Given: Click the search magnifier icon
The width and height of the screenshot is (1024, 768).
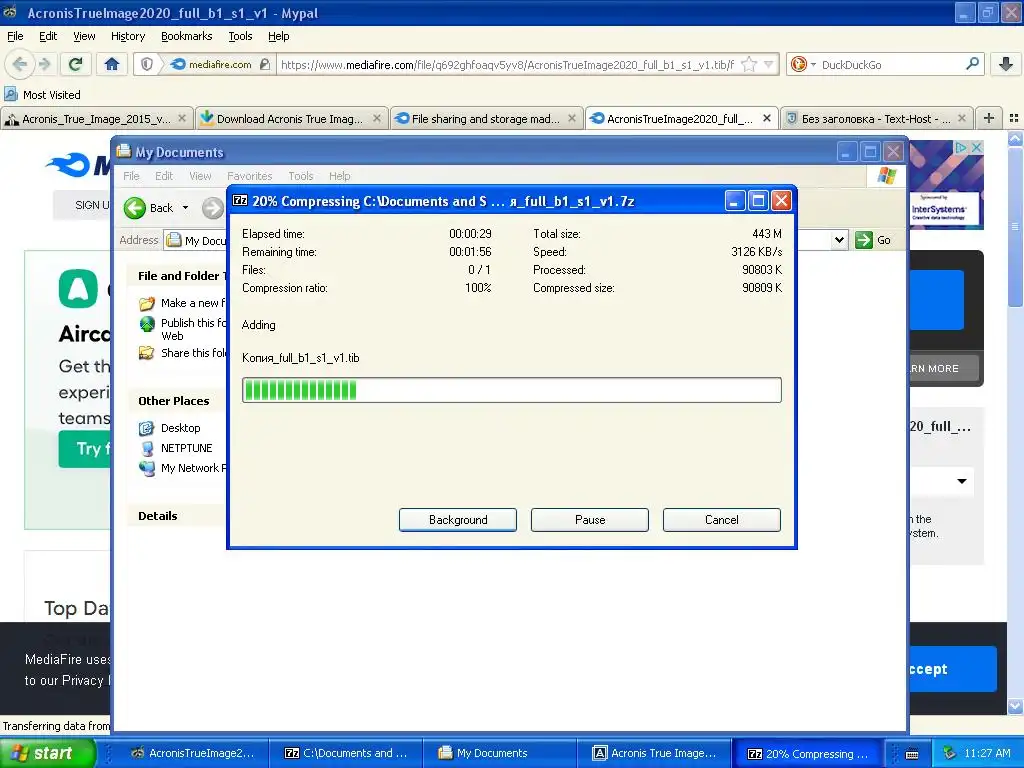Looking at the screenshot, I should click(x=972, y=64).
